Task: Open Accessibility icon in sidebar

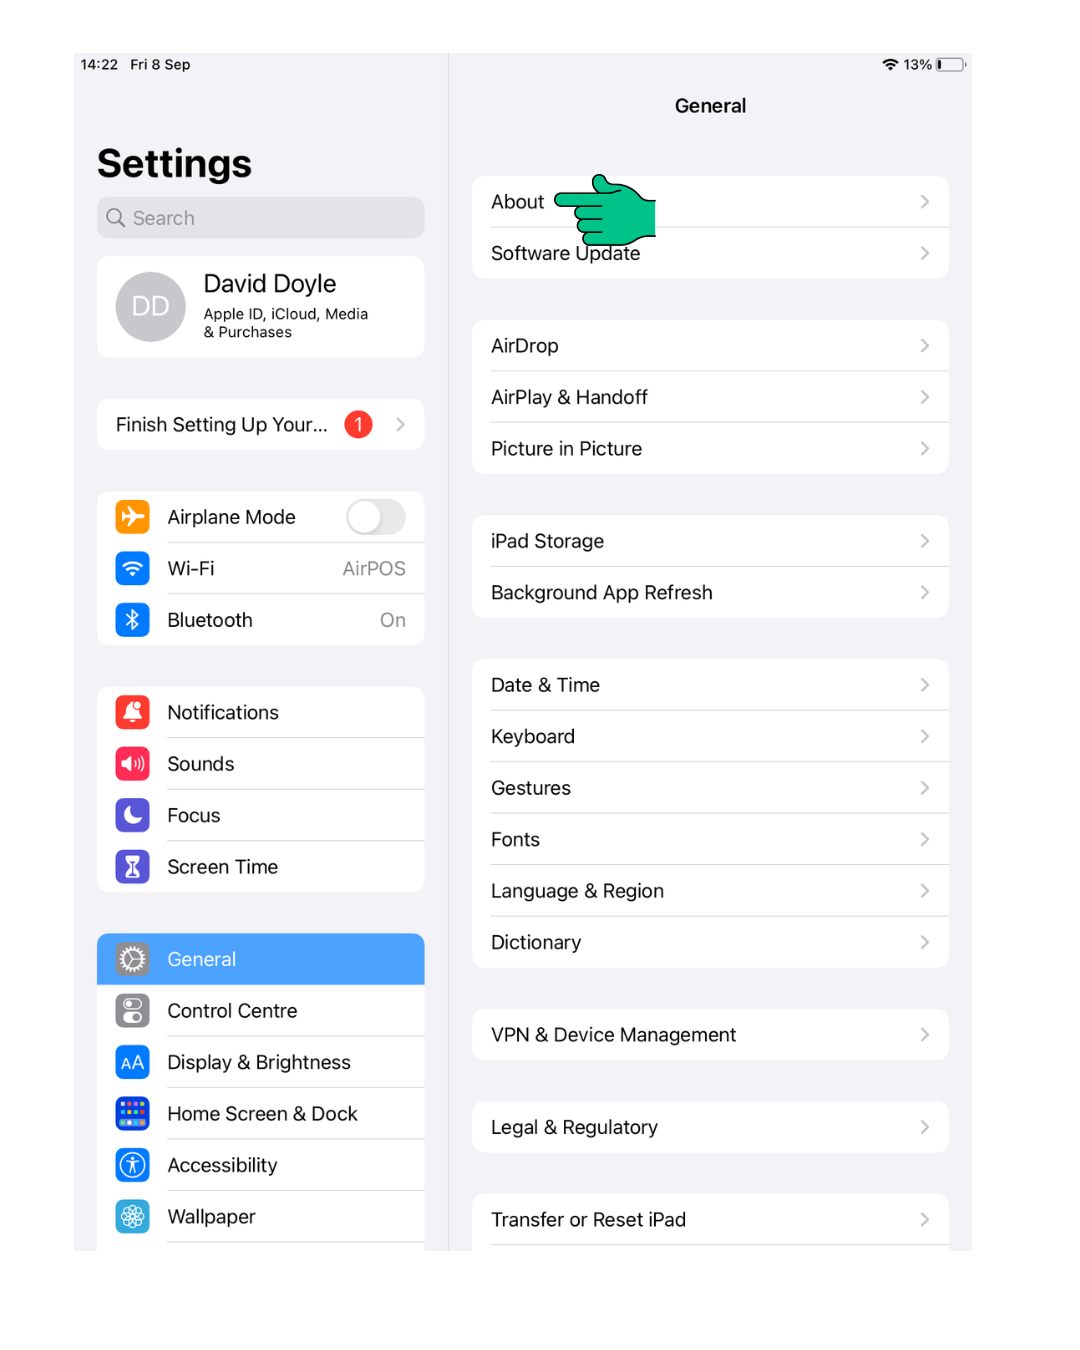Action: 132,1165
